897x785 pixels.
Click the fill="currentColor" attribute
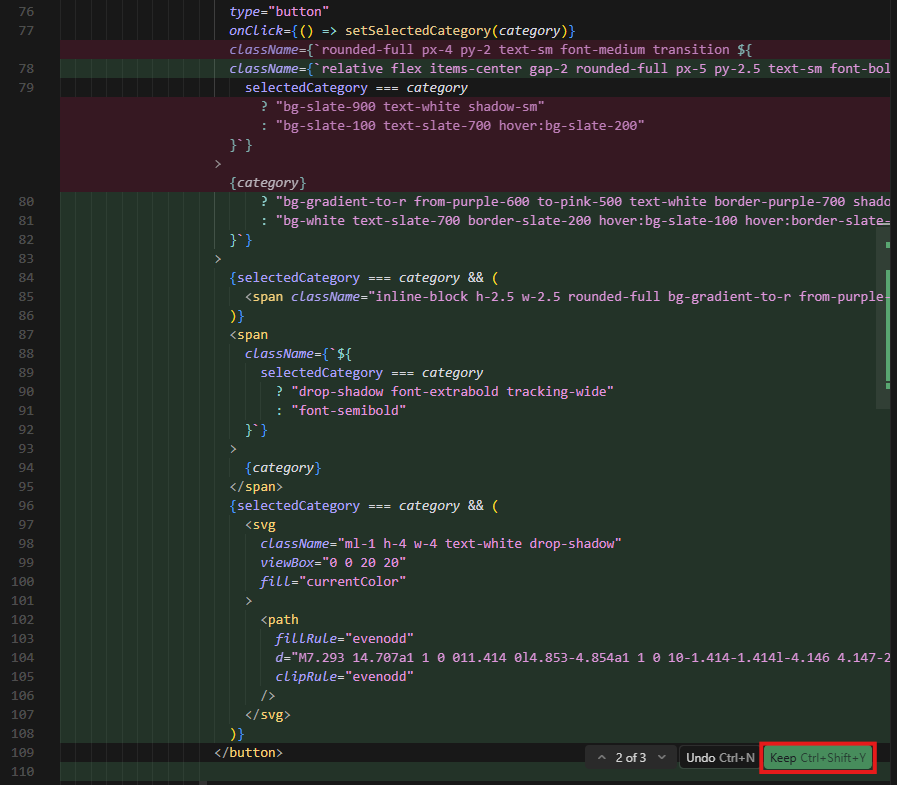pos(333,581)
